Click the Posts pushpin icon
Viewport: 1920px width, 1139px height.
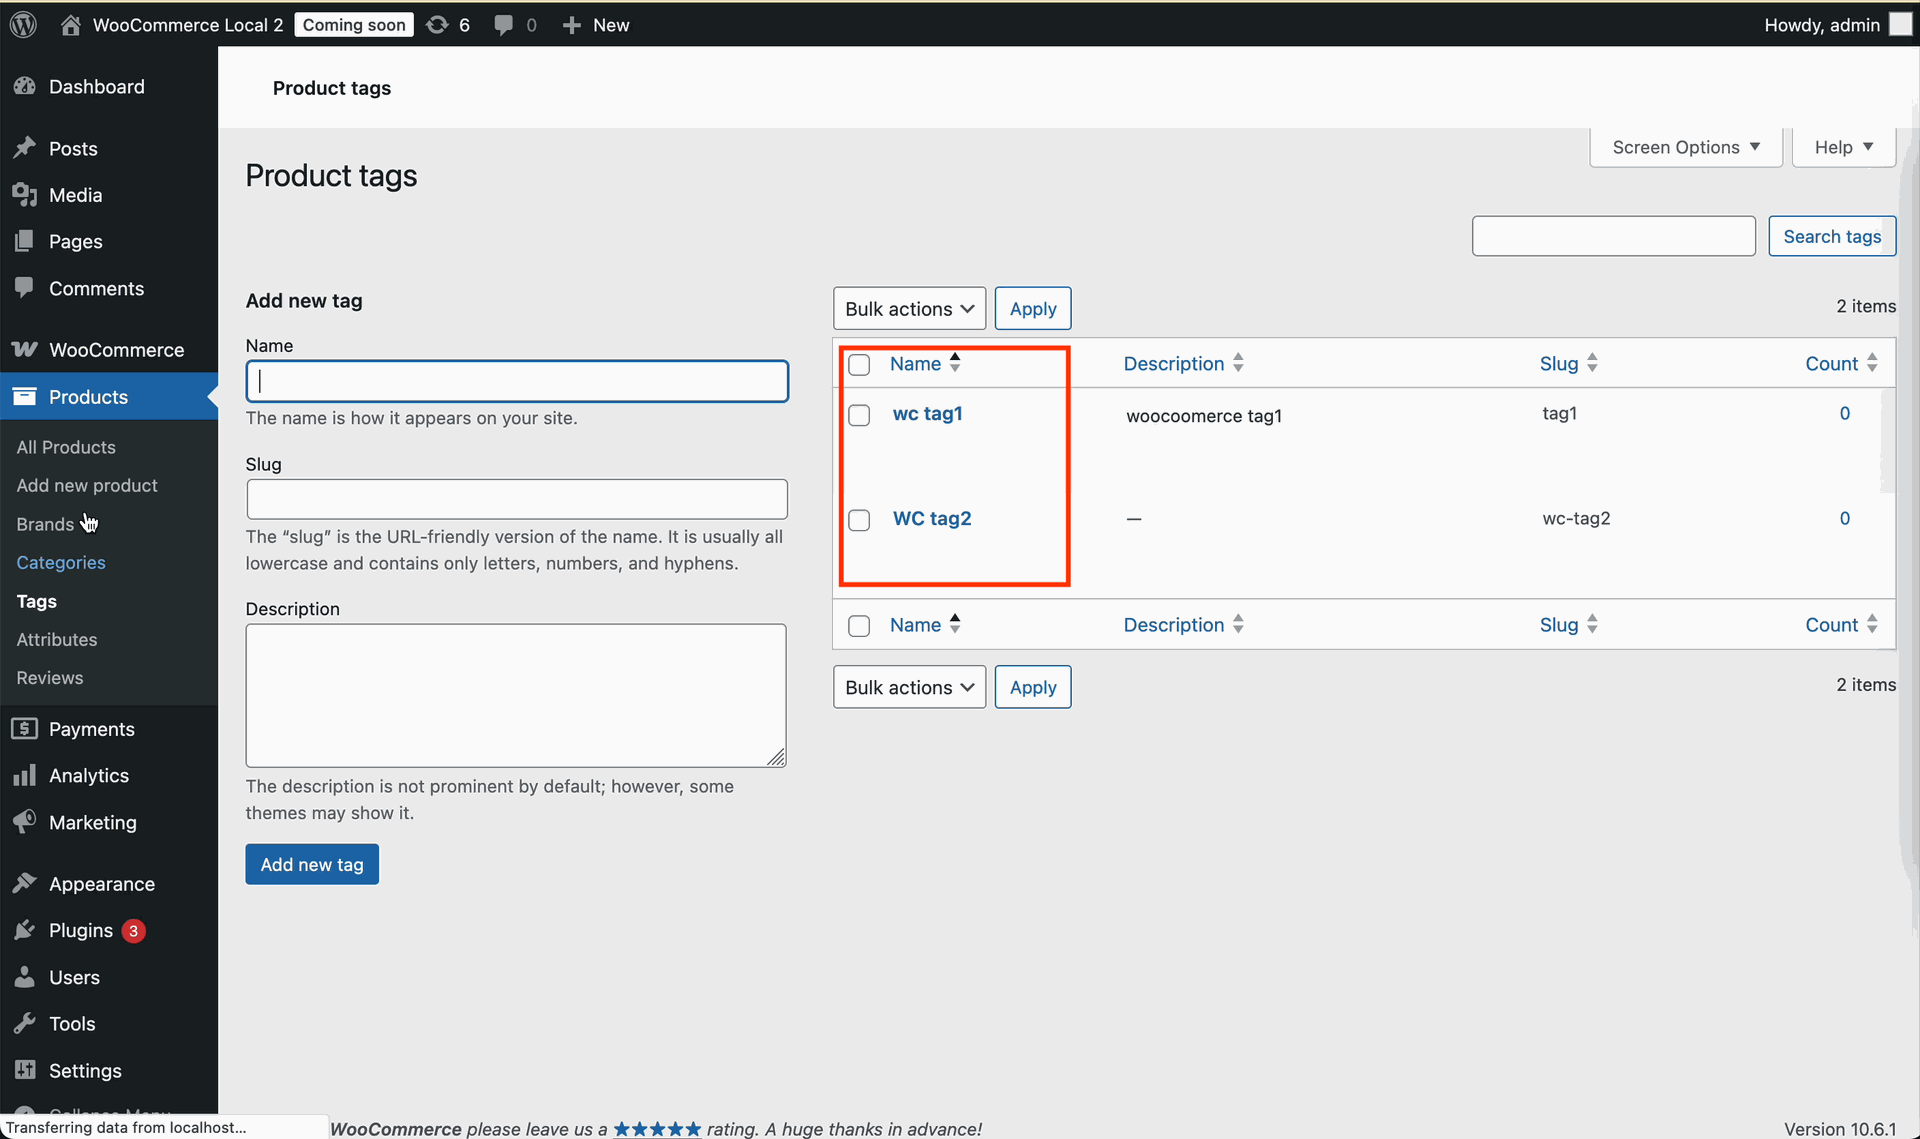25,148
